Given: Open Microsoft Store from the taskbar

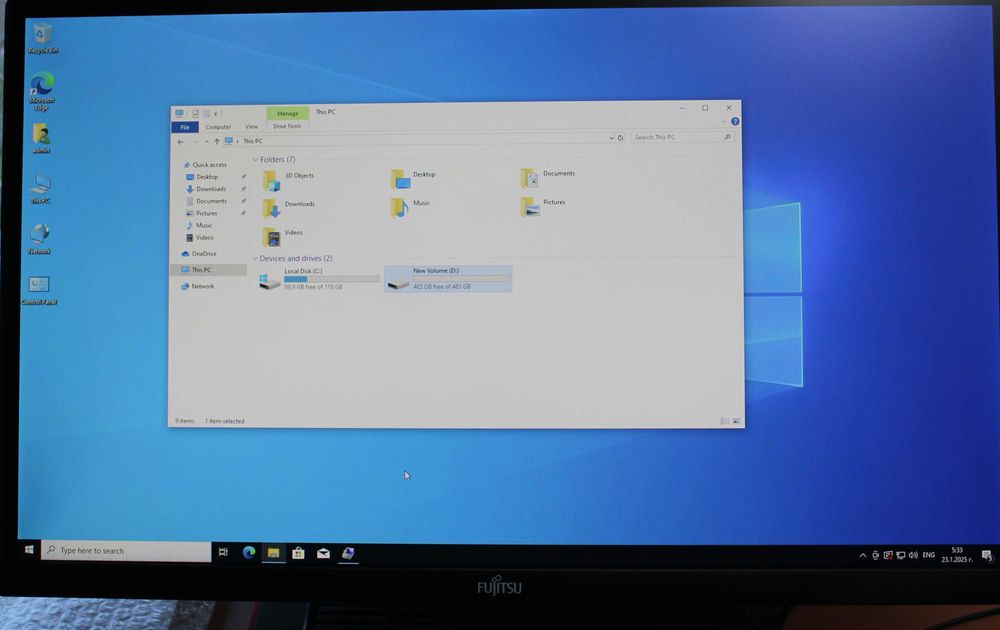Looking at the screenshot, I should click(298, 553).
